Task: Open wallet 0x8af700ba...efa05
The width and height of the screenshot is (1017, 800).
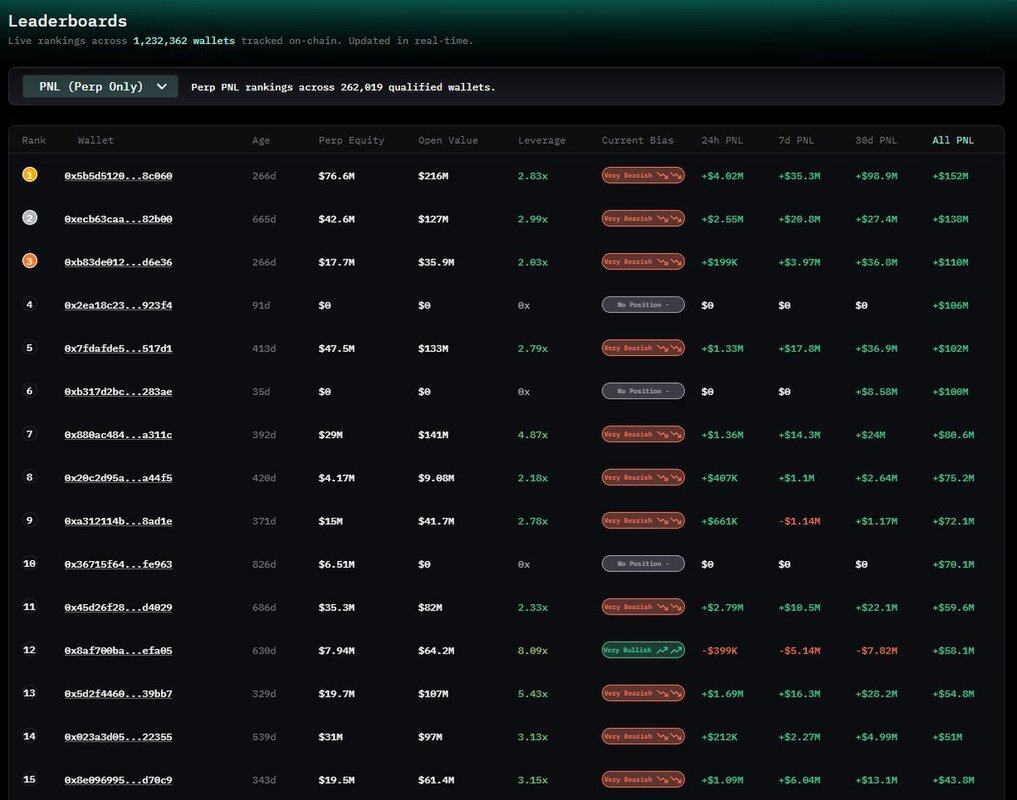Action: click(x=118, y=651)
